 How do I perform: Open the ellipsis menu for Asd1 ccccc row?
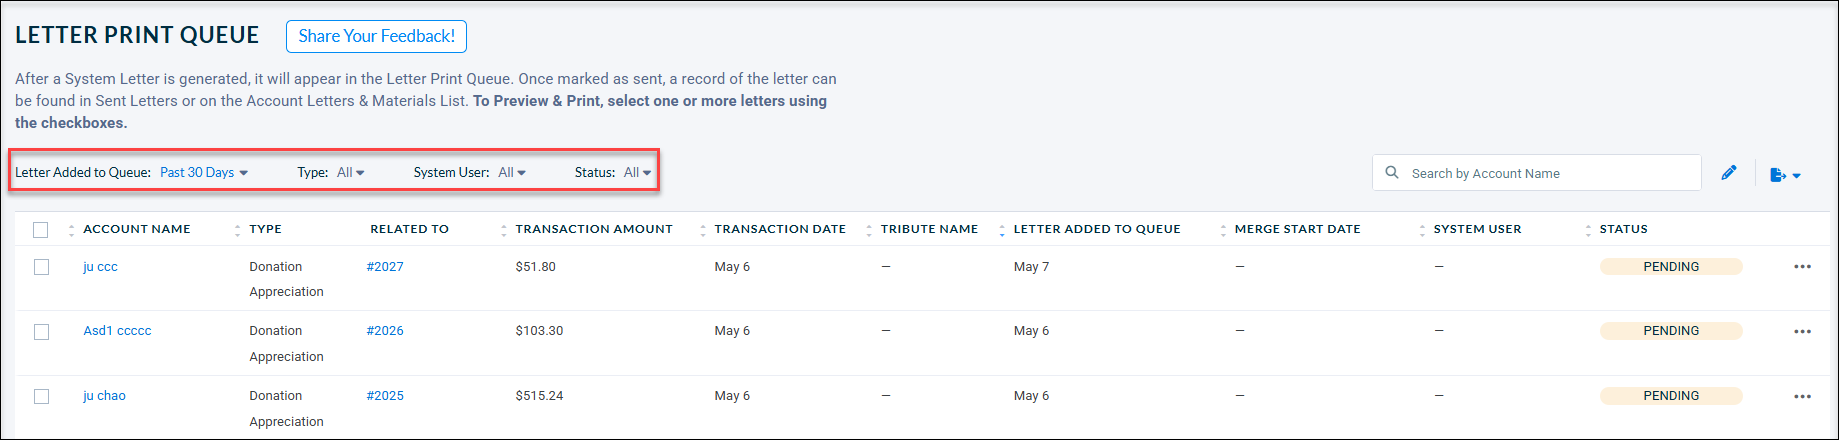(1802, 331)
